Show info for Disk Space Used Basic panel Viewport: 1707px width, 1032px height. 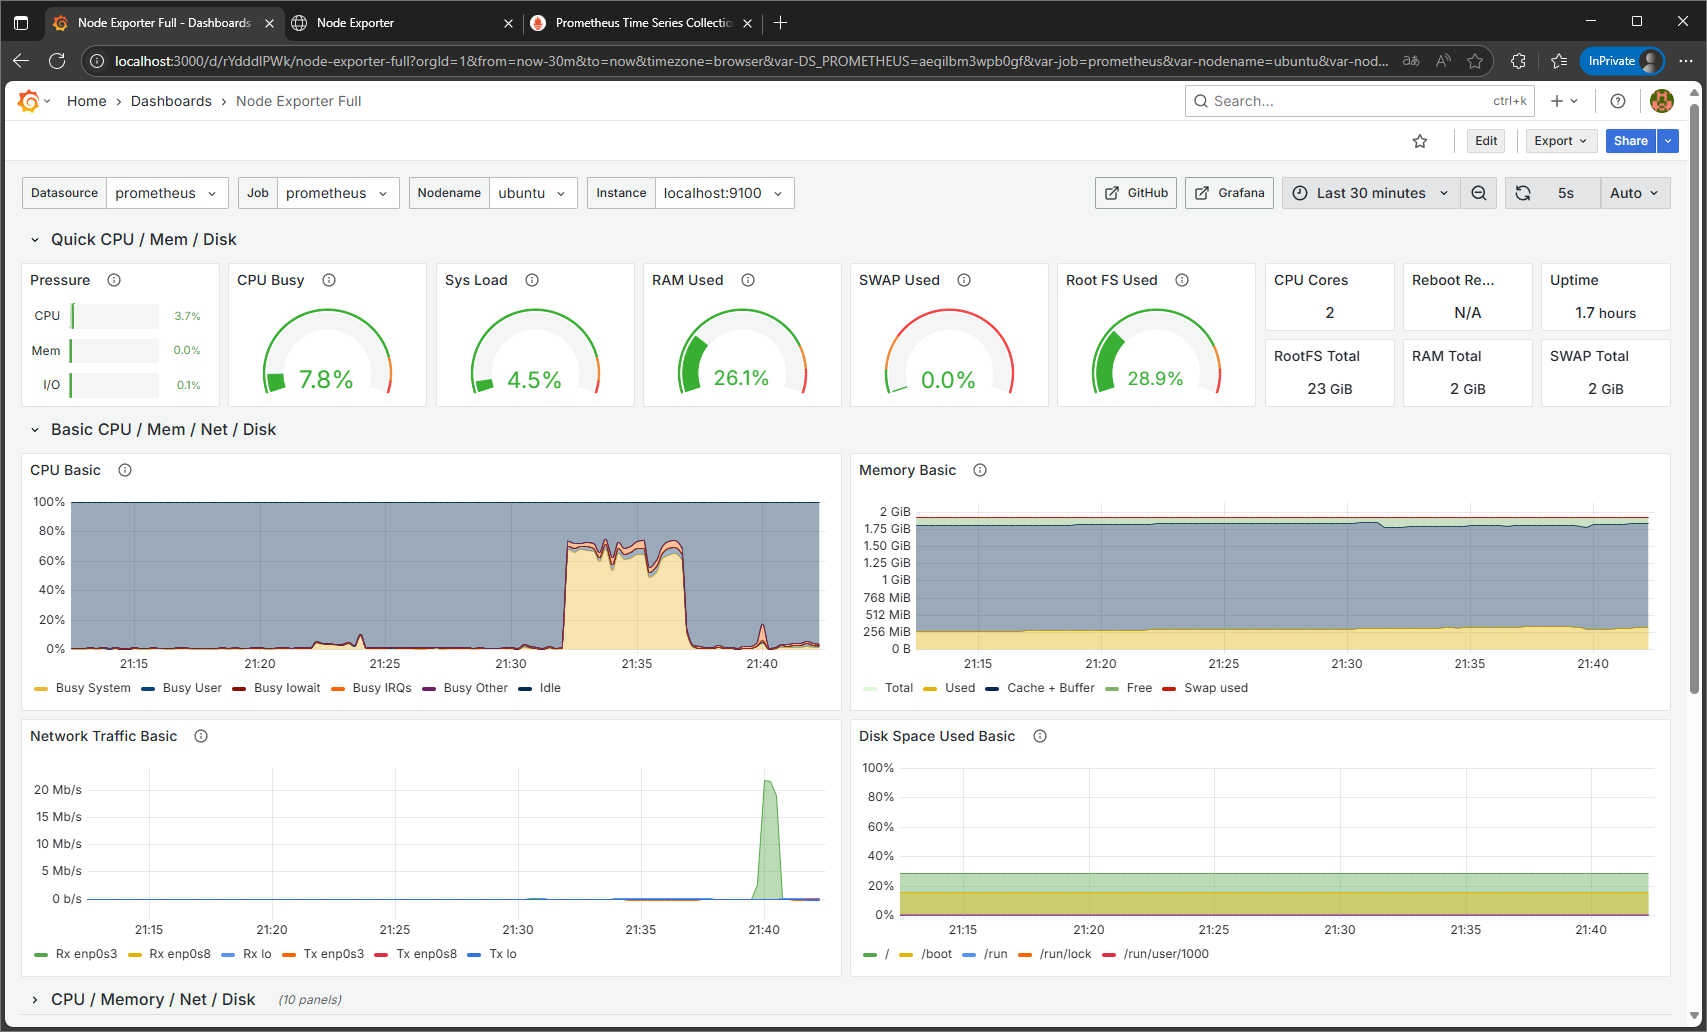[1040, 736]
